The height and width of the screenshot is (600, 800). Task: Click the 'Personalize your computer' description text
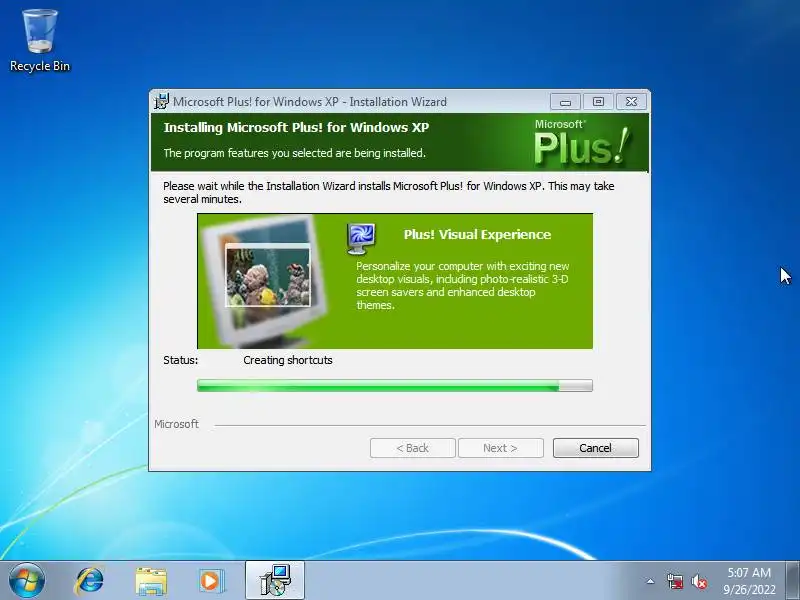(x=462, y=286)
